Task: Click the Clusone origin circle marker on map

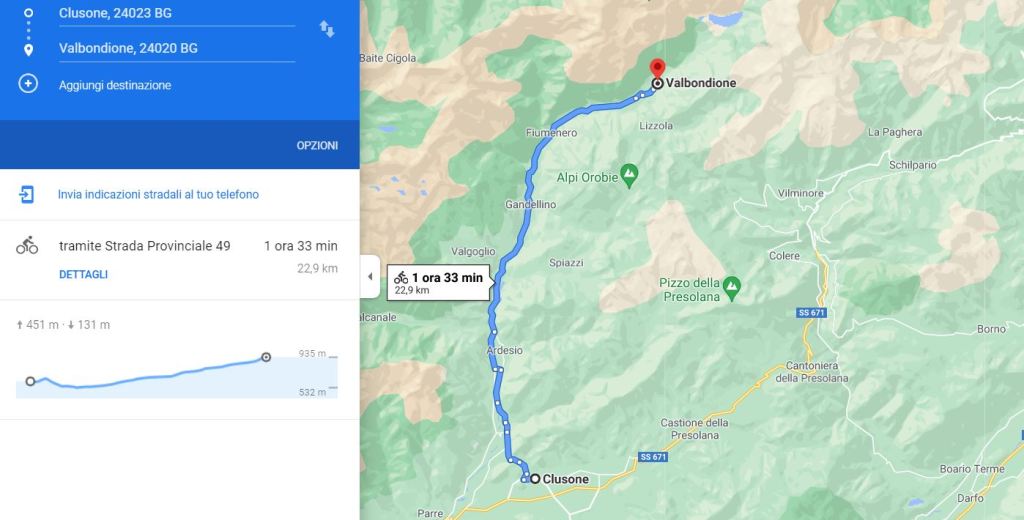Action: pyautogui.click(x=535, y=479)
